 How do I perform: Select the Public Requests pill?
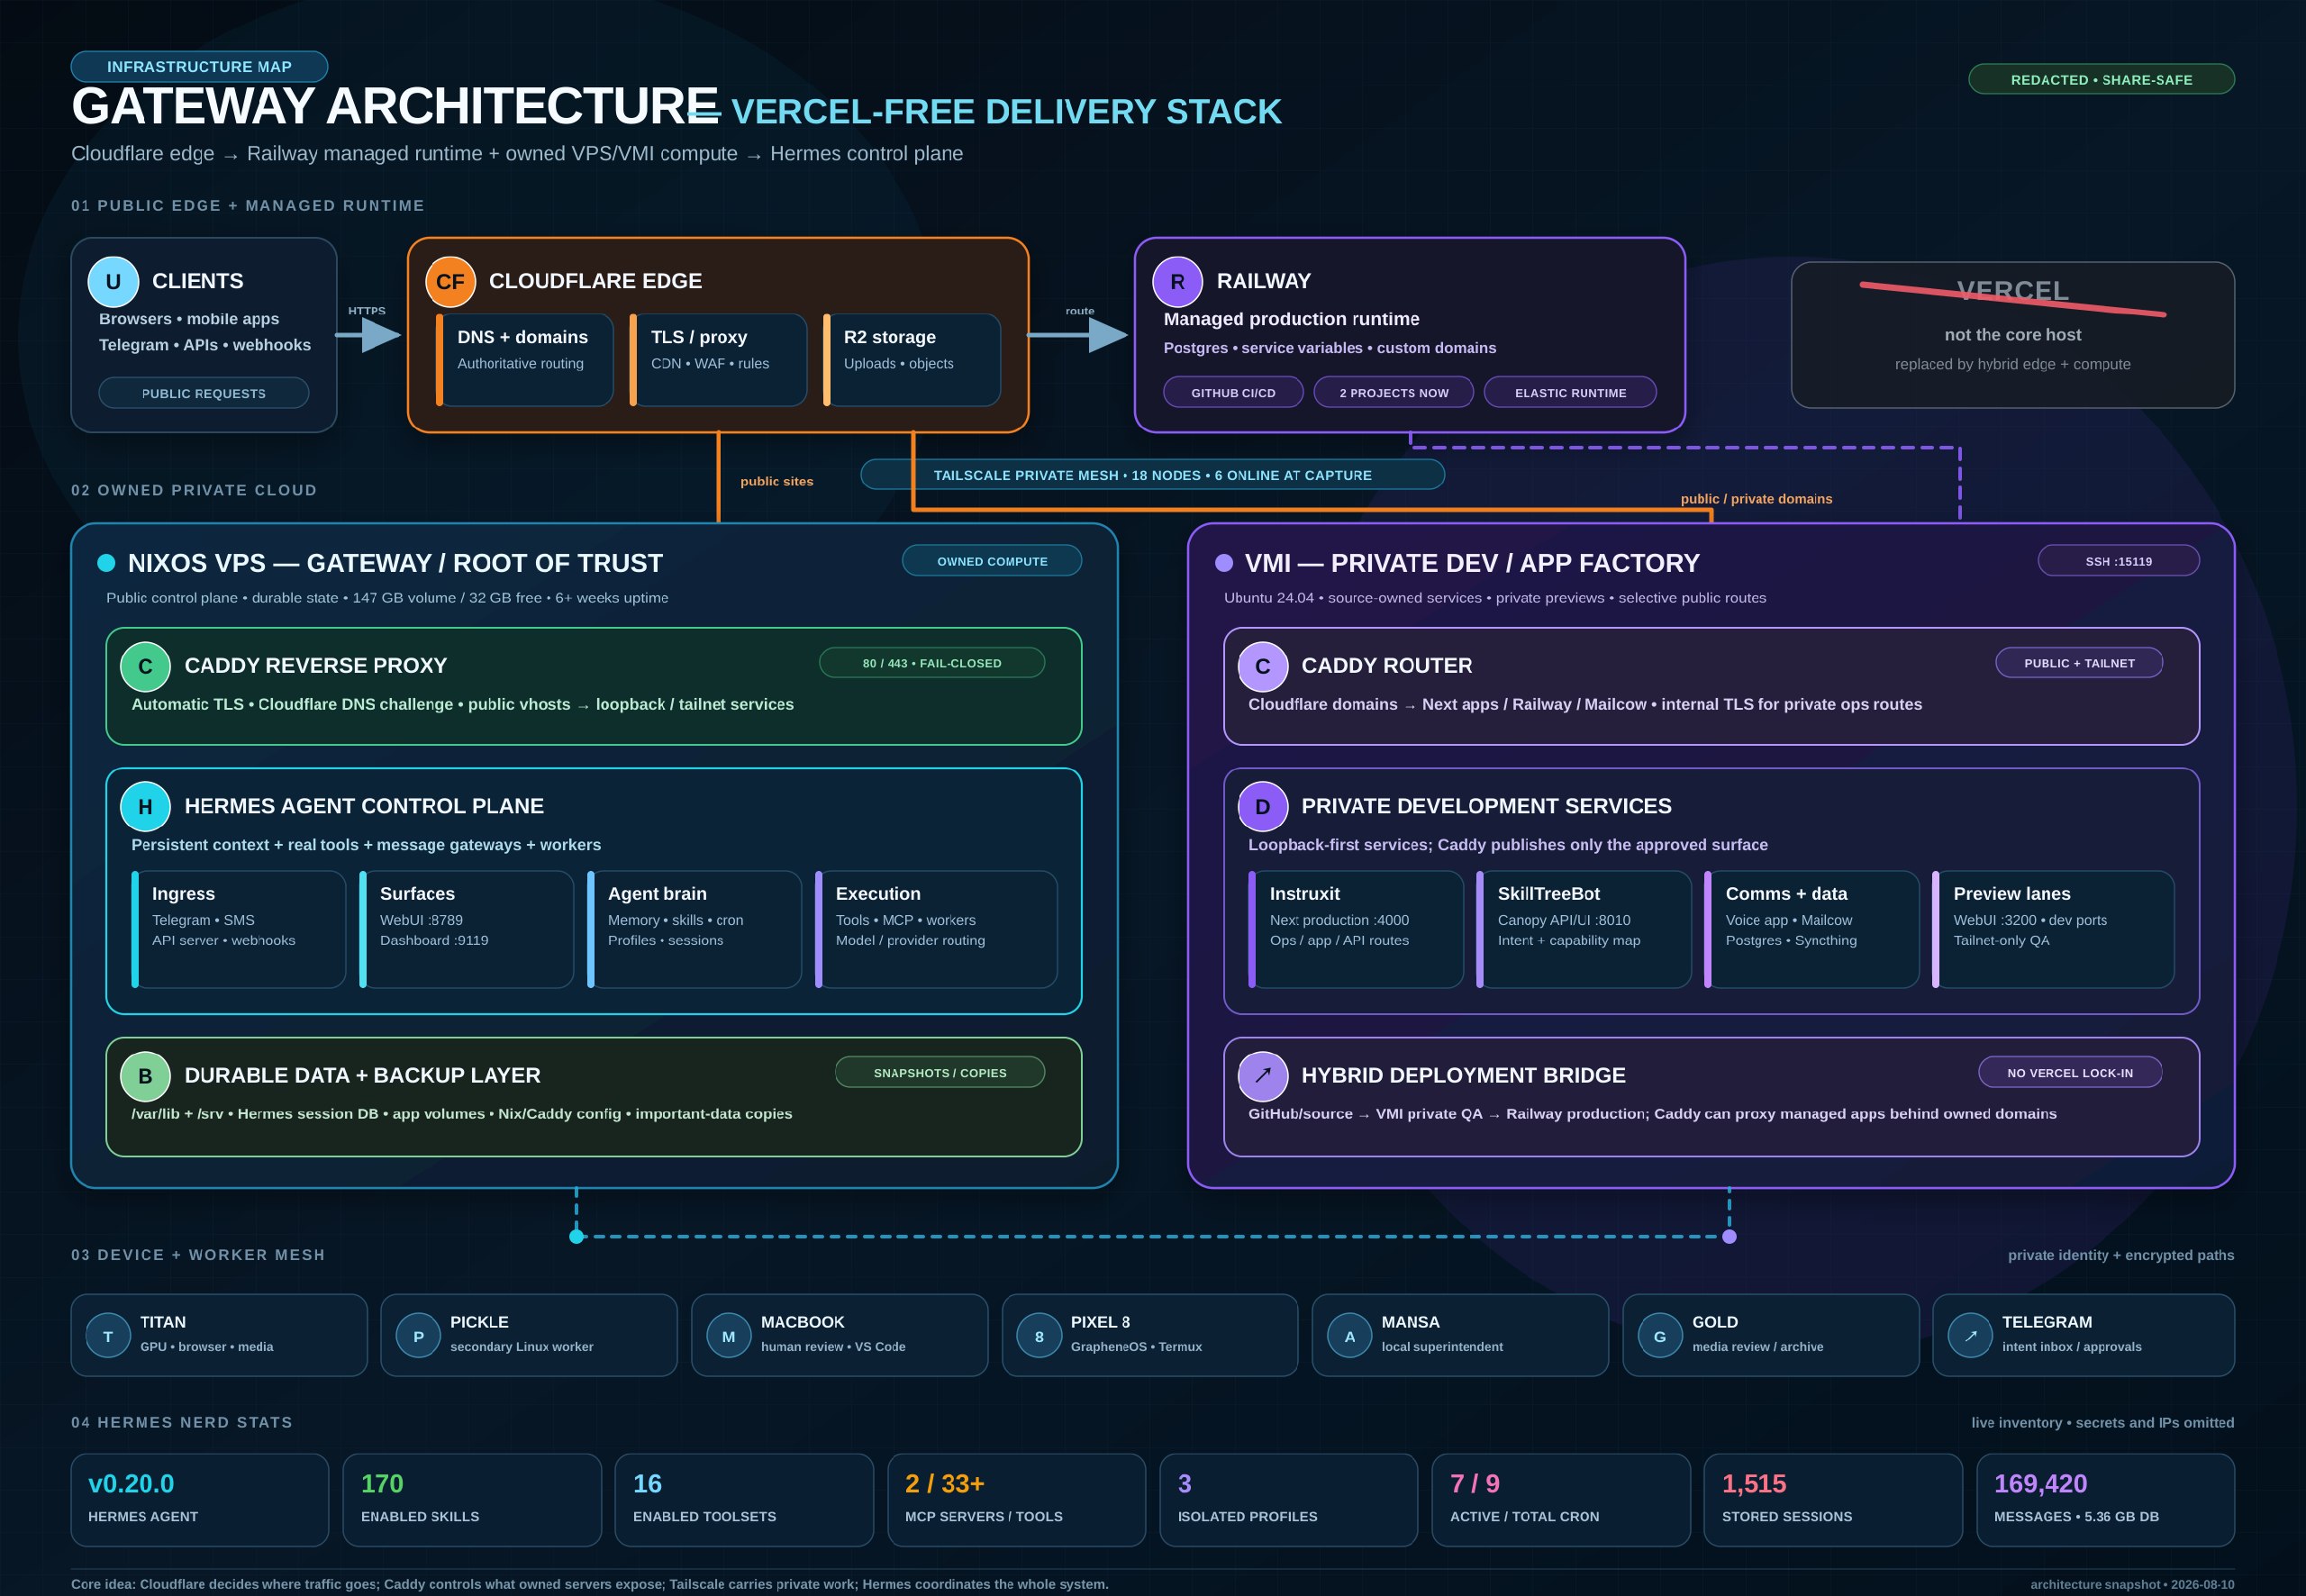click(204, 393)
